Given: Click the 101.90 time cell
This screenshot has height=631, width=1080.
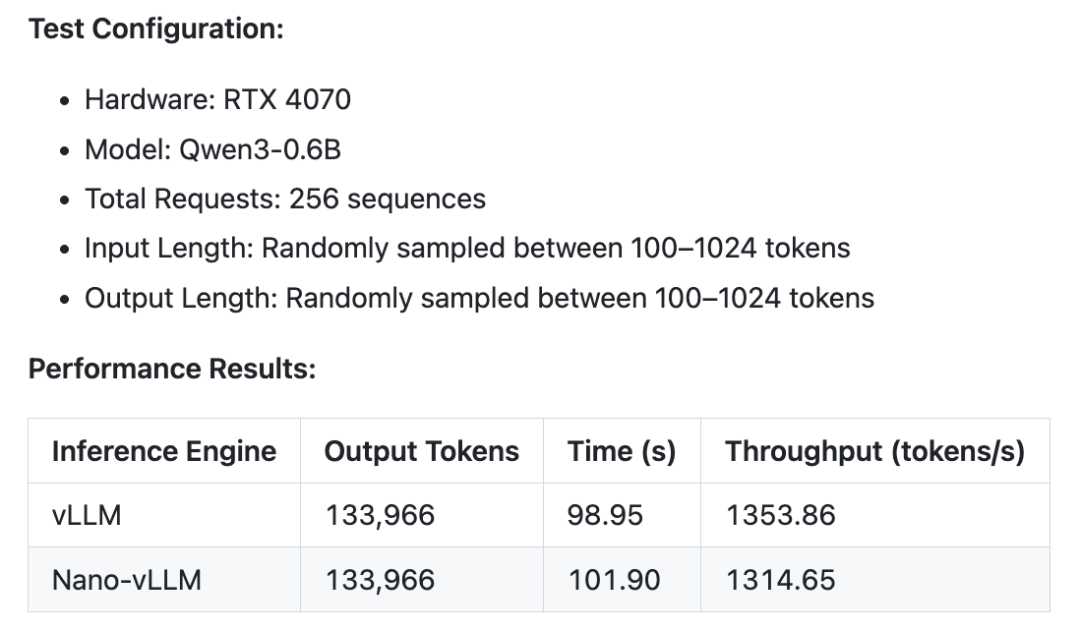Looking at the screenshot, I should (622, 580).
